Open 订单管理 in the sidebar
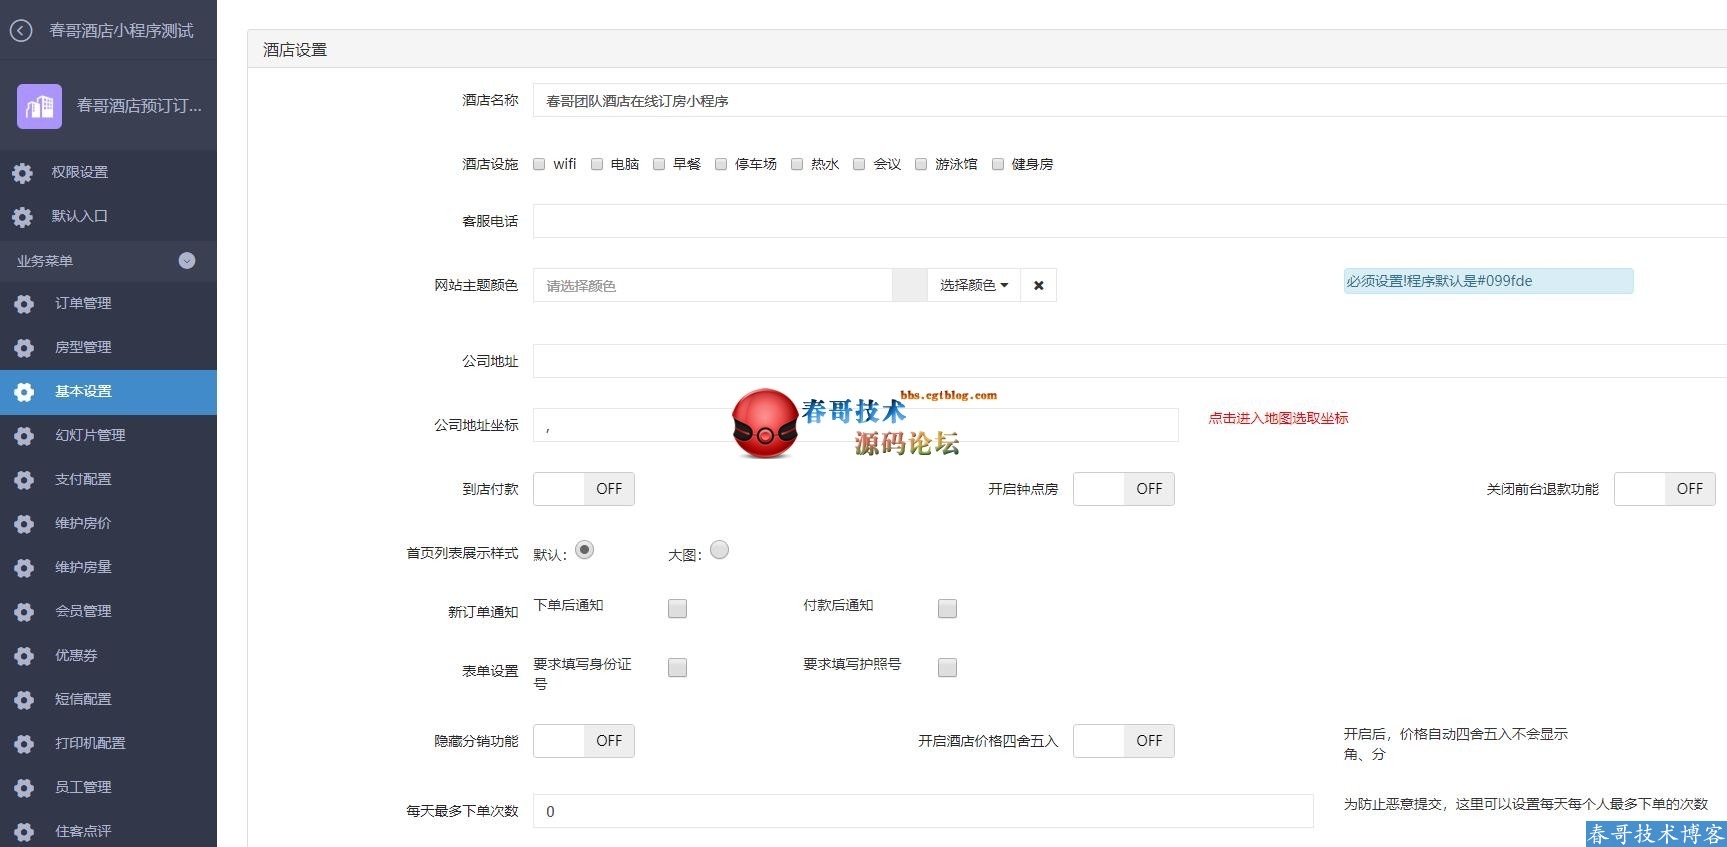Image resolution: width=1727 pixels, height=847 pixels. 108,304
